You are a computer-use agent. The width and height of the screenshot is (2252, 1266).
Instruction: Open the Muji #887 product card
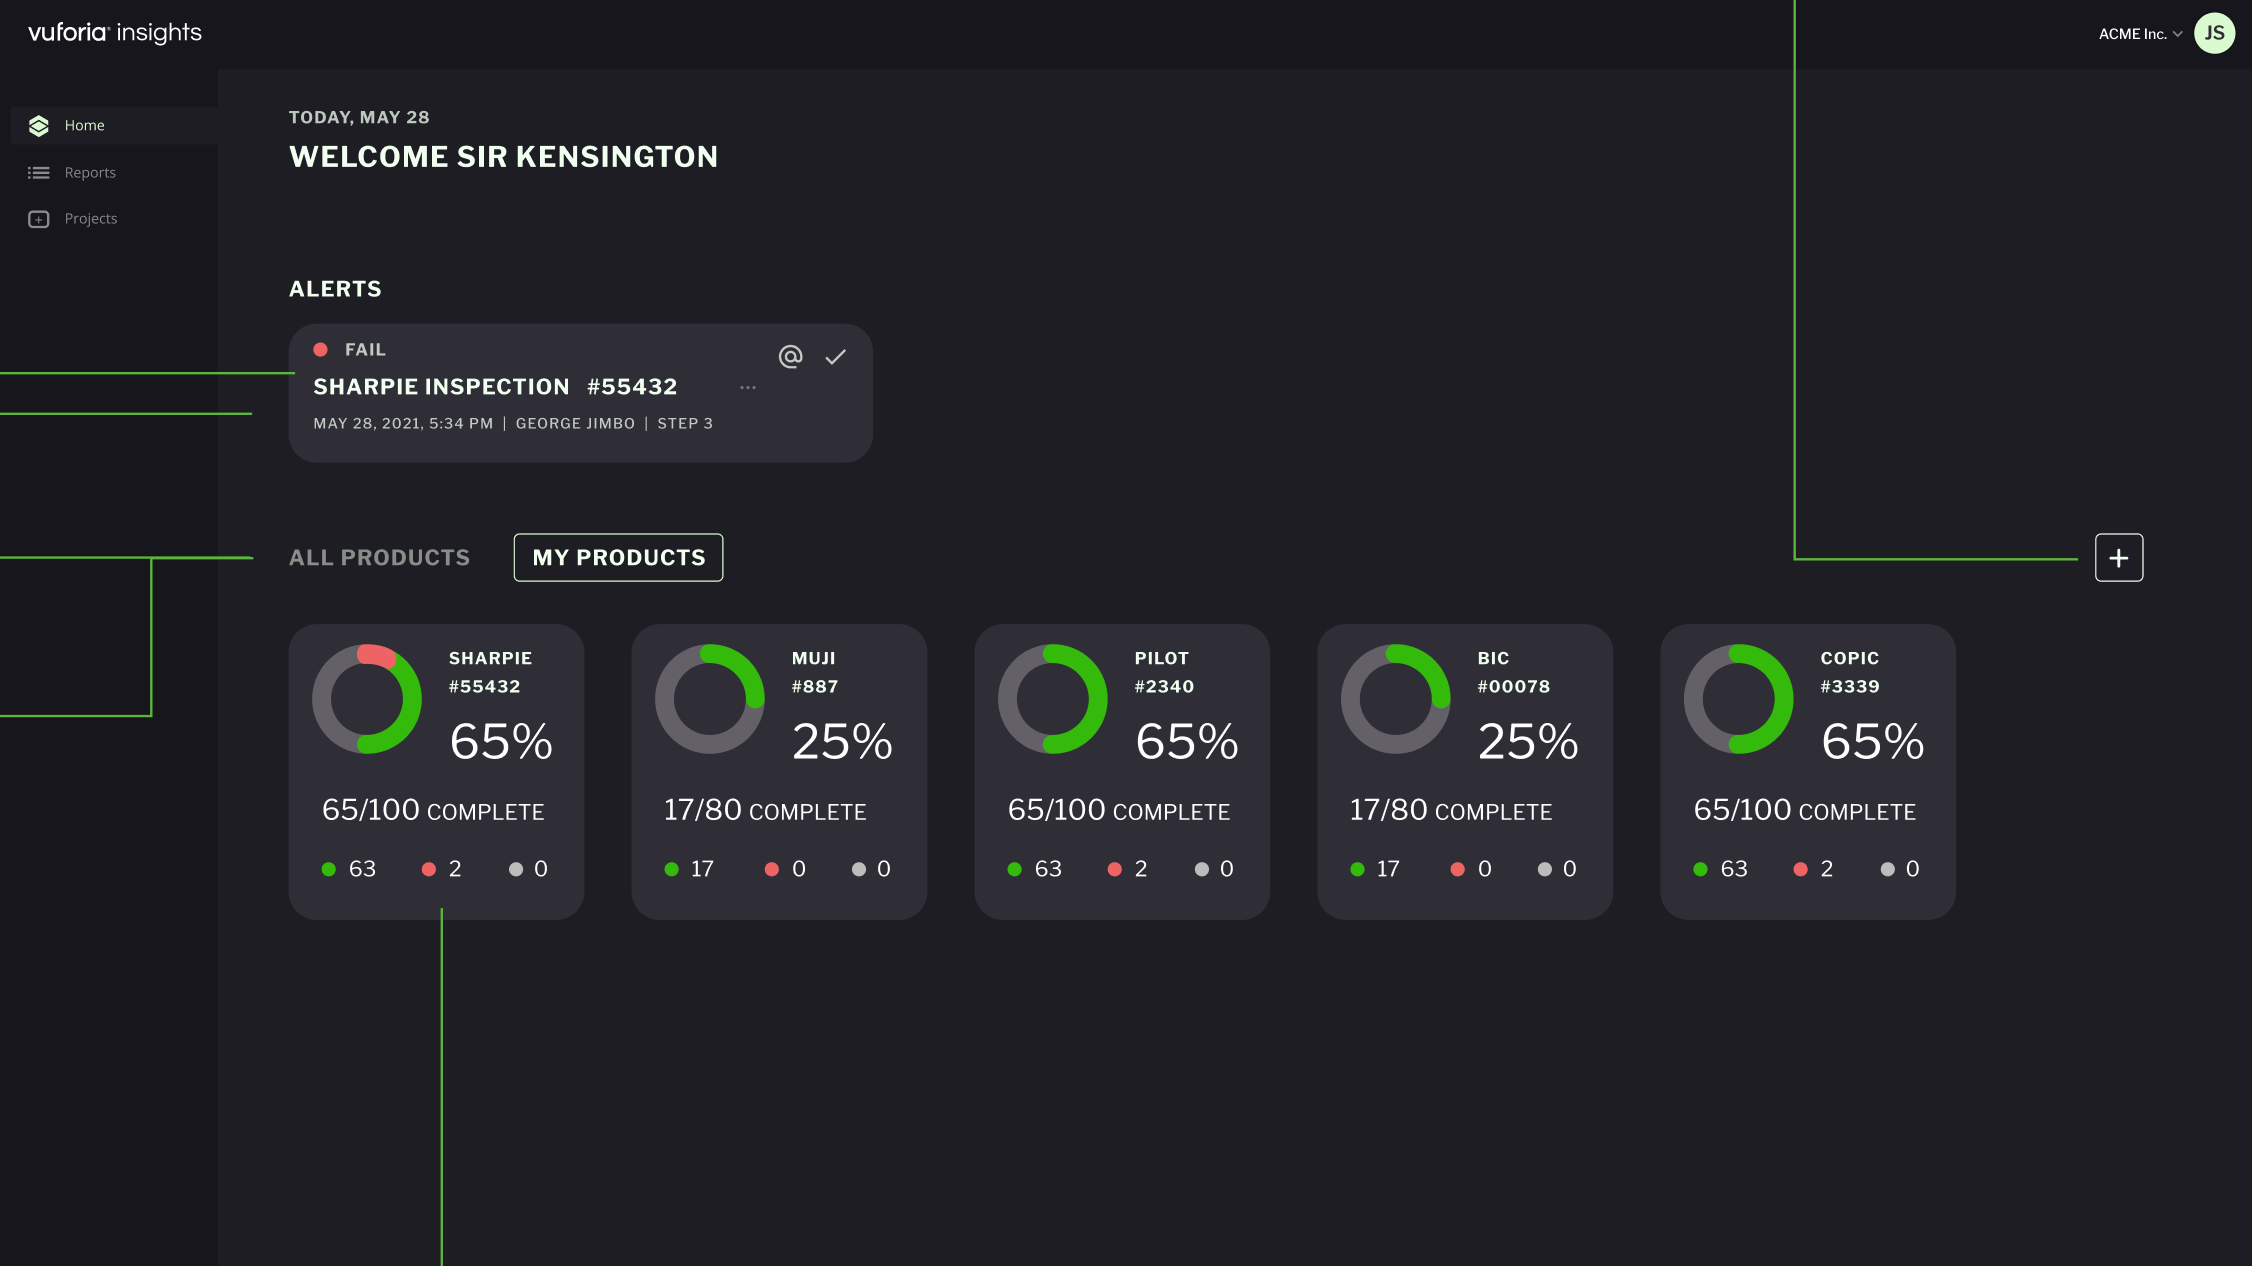point(779,771)
